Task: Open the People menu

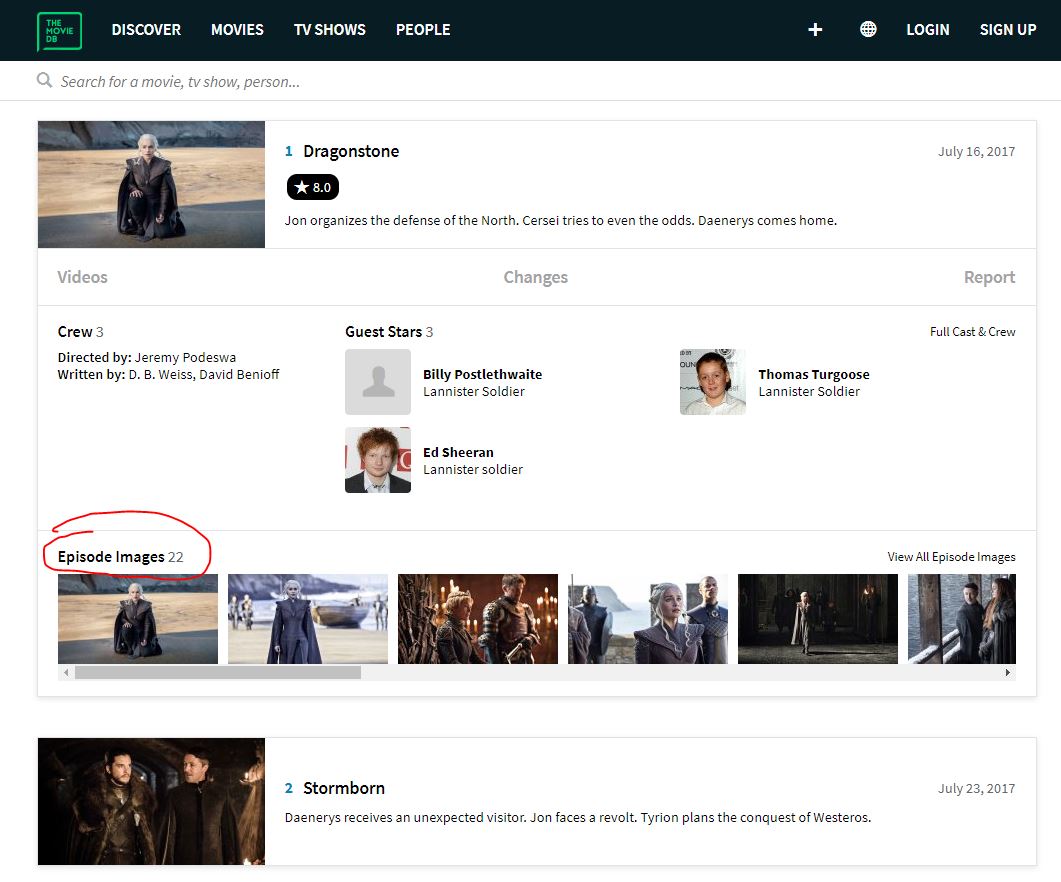Action: pos(423,30)
